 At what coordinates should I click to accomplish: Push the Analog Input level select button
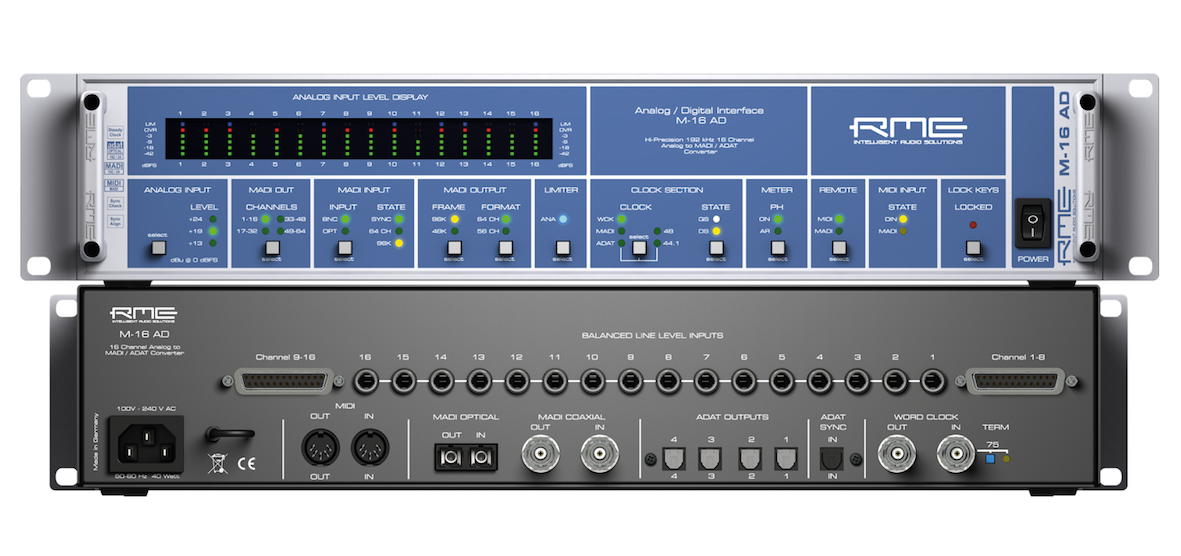[x=157, y=247]
